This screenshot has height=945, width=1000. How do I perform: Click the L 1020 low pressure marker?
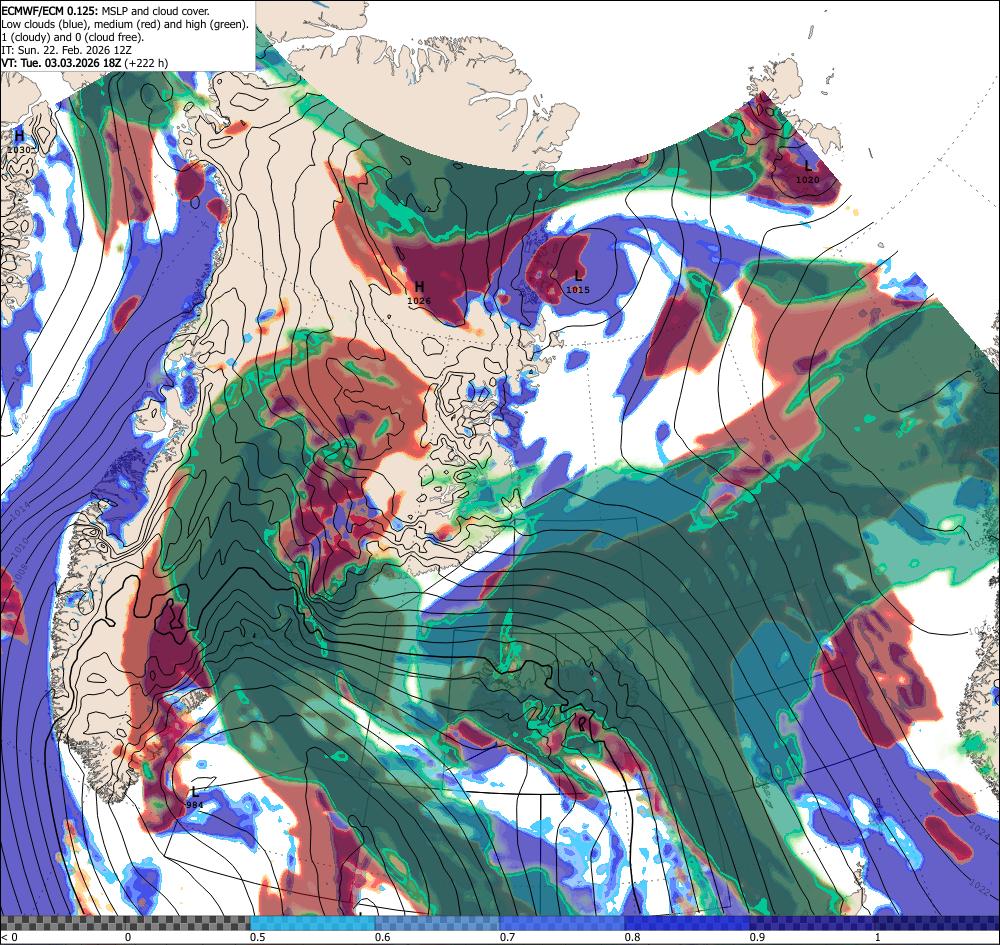point(807,172)
